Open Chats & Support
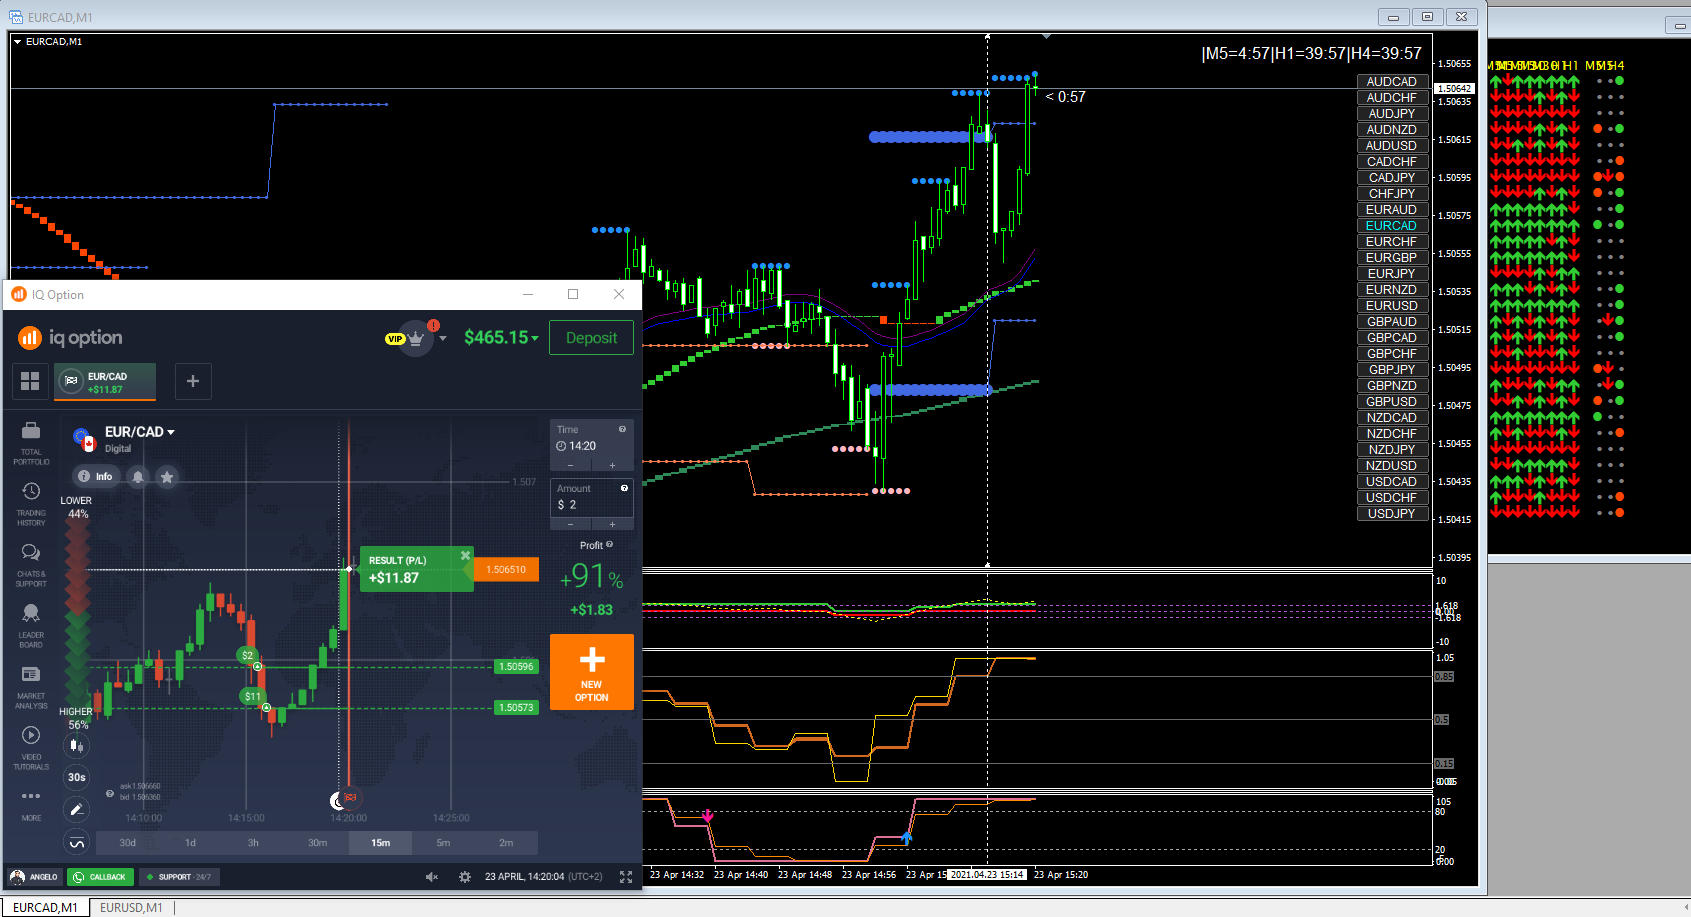The image size is (1691, 917). coord(31,565)
